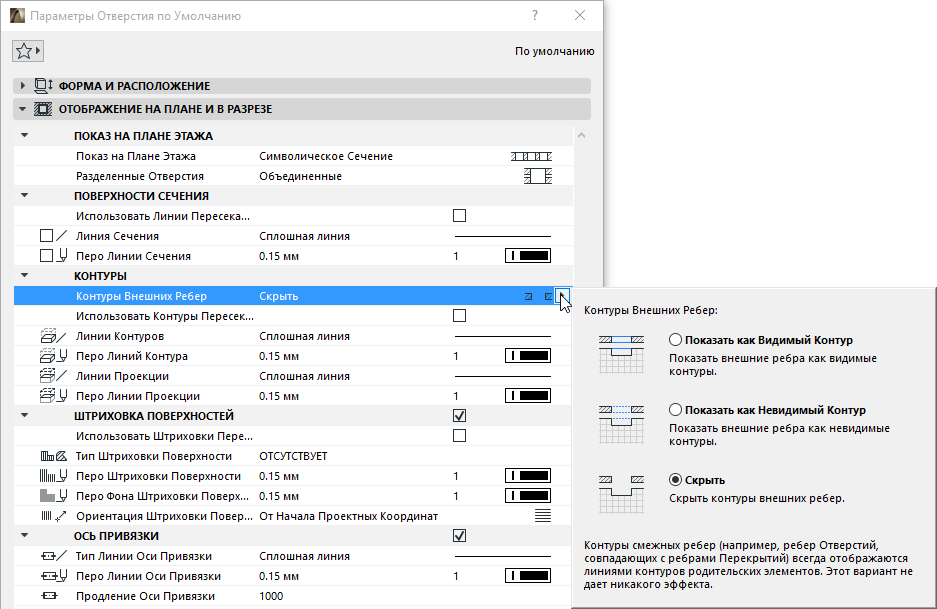
Task: Click the scrollbar up arrow
Action: point(581,136)
